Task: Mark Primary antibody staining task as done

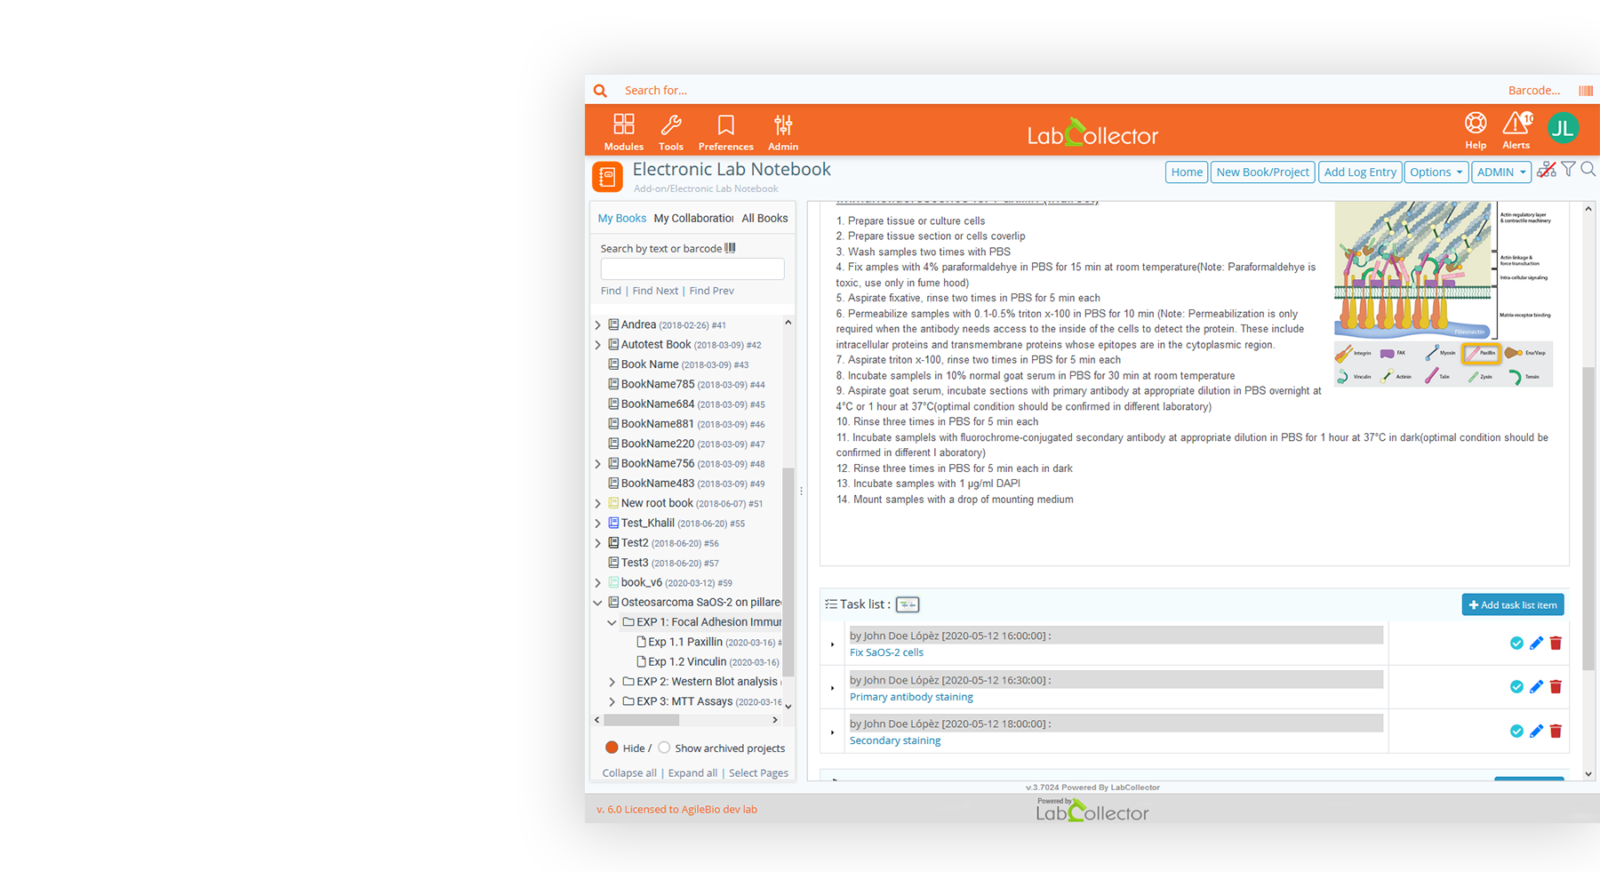Action: [1517, 687]
